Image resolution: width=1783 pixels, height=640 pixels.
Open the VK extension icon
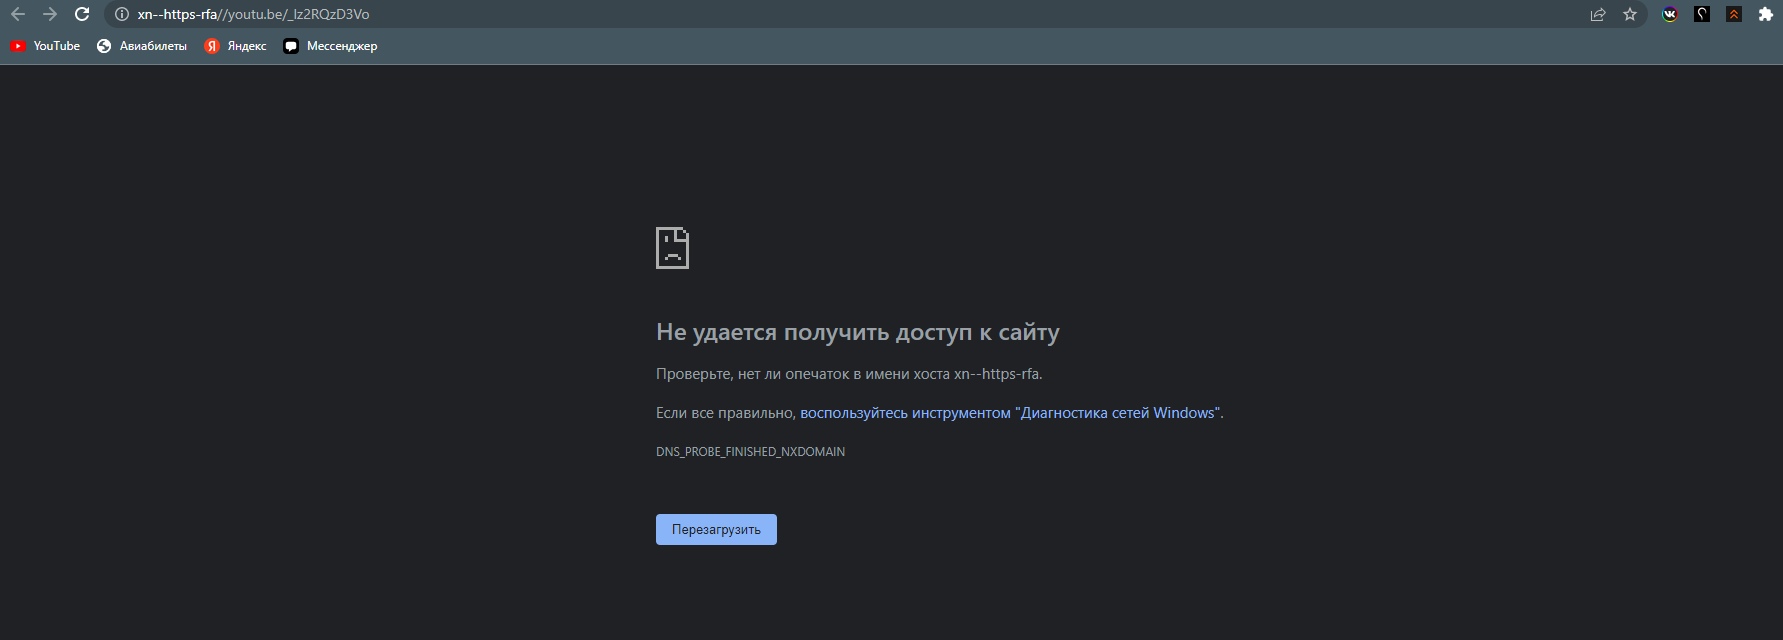[1670, 14]
